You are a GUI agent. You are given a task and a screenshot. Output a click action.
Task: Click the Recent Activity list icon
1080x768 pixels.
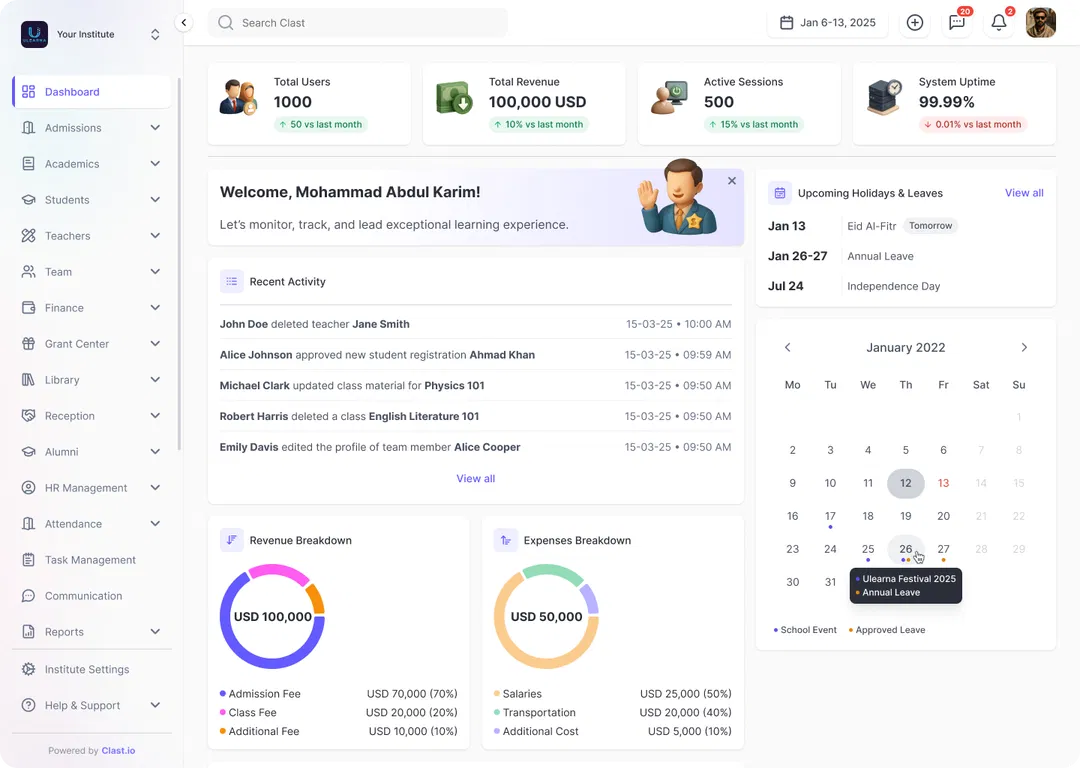[x=231, y=281]
